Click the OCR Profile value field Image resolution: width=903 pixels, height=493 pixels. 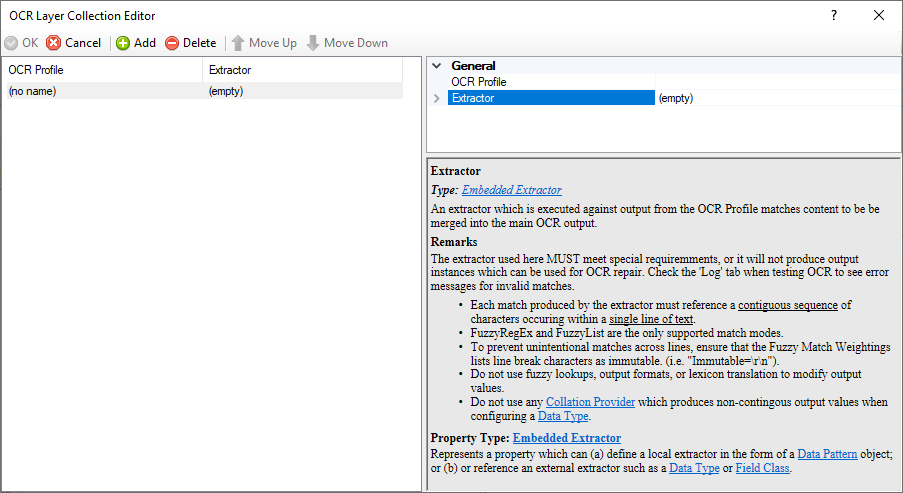point(777,82)
